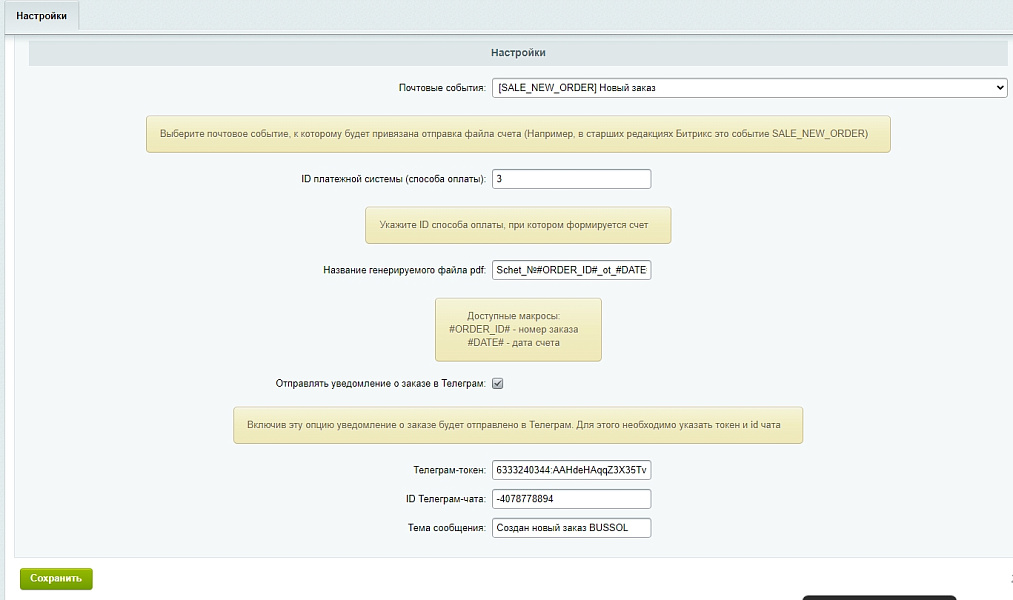Click the Доступные макросы hint box
Screen dimensions: 1013x600
coord(518,329)
